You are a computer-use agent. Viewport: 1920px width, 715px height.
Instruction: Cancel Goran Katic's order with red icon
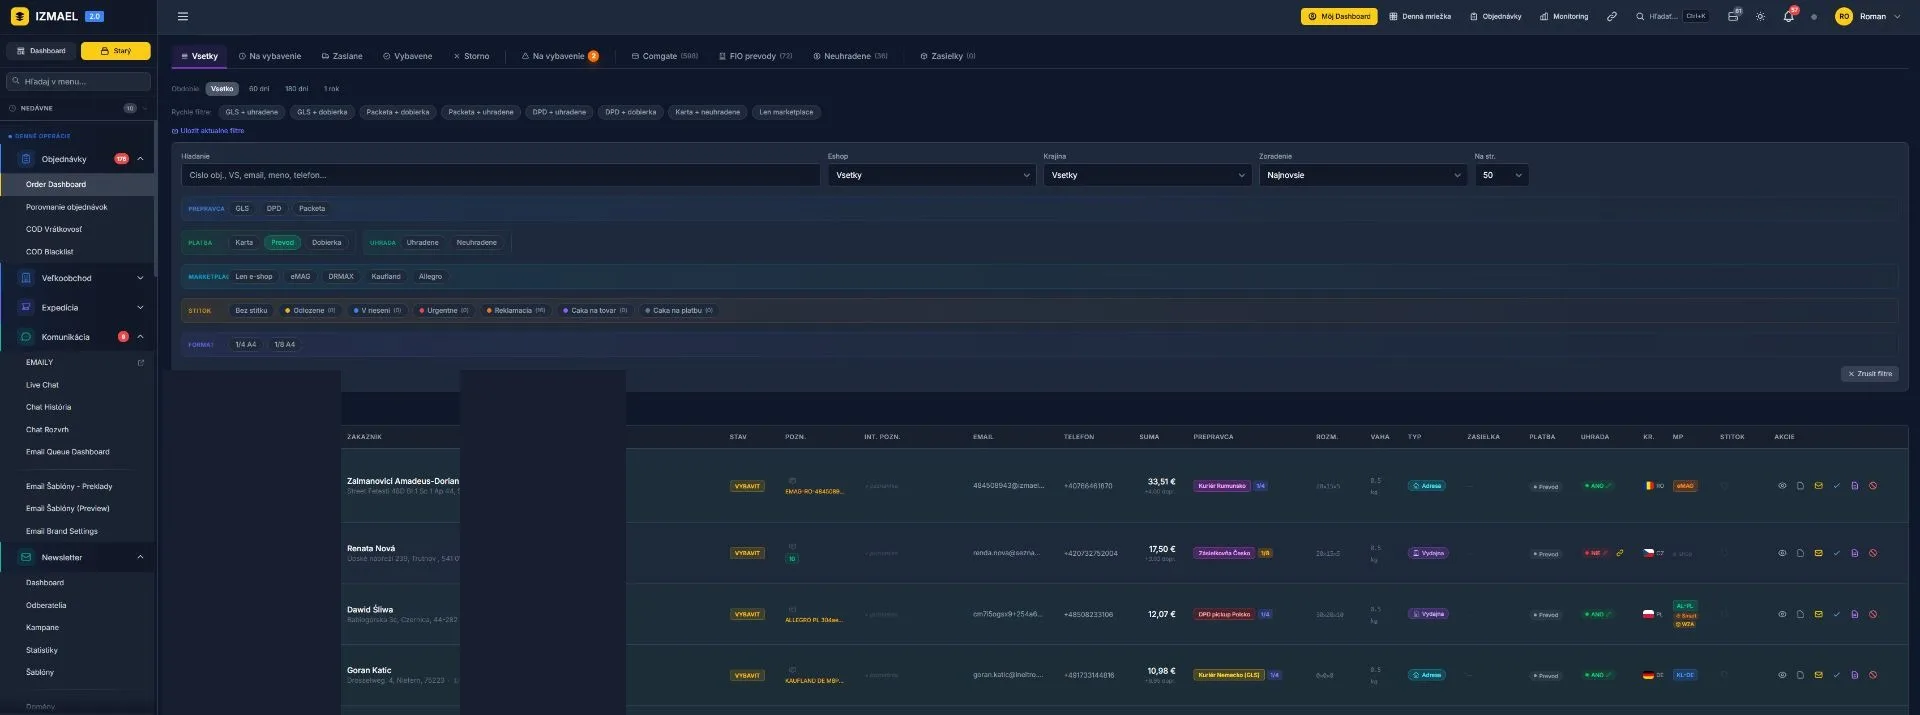coord(1873,675)
